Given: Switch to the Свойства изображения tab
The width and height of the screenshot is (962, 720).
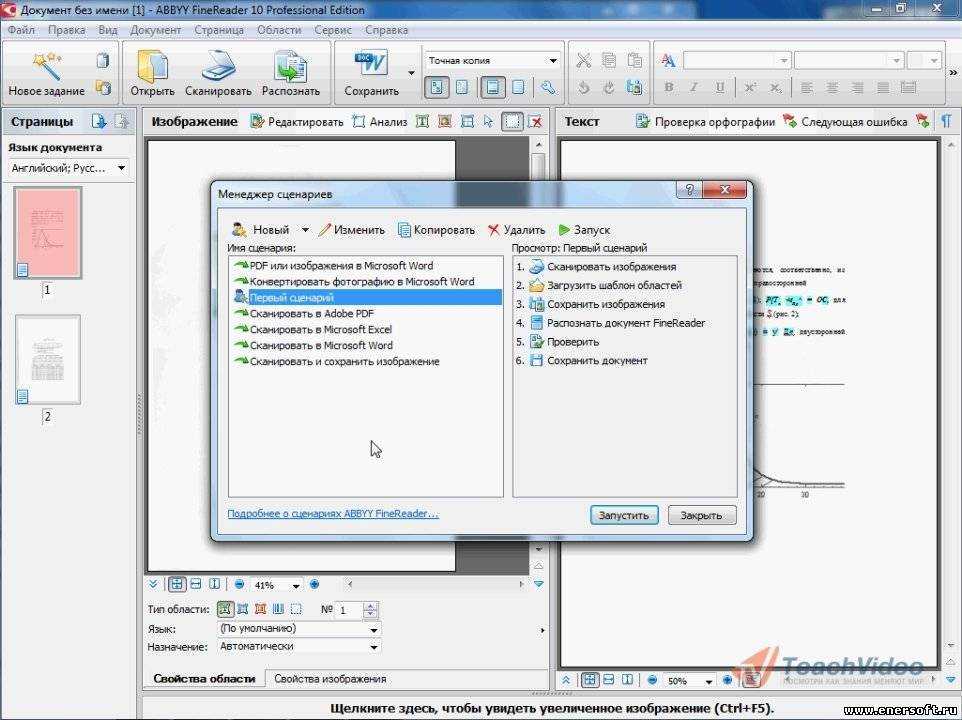Looking at the screenshot, I should click(x=330, y=679).
